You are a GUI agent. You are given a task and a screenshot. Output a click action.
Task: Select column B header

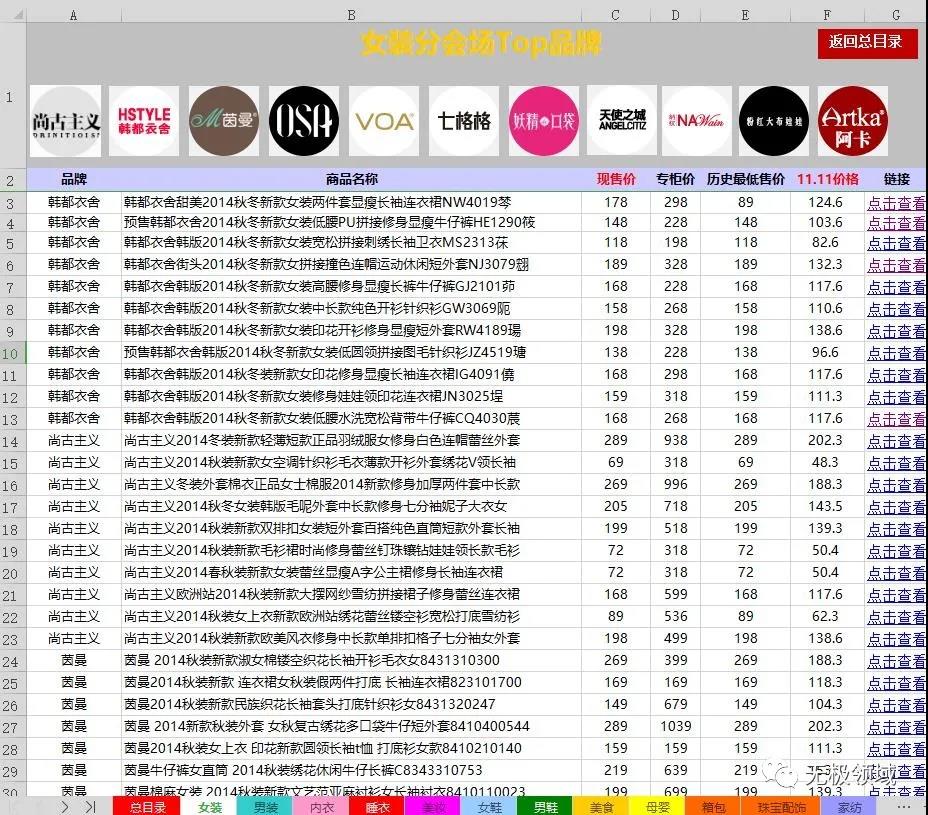click(351, 15)
